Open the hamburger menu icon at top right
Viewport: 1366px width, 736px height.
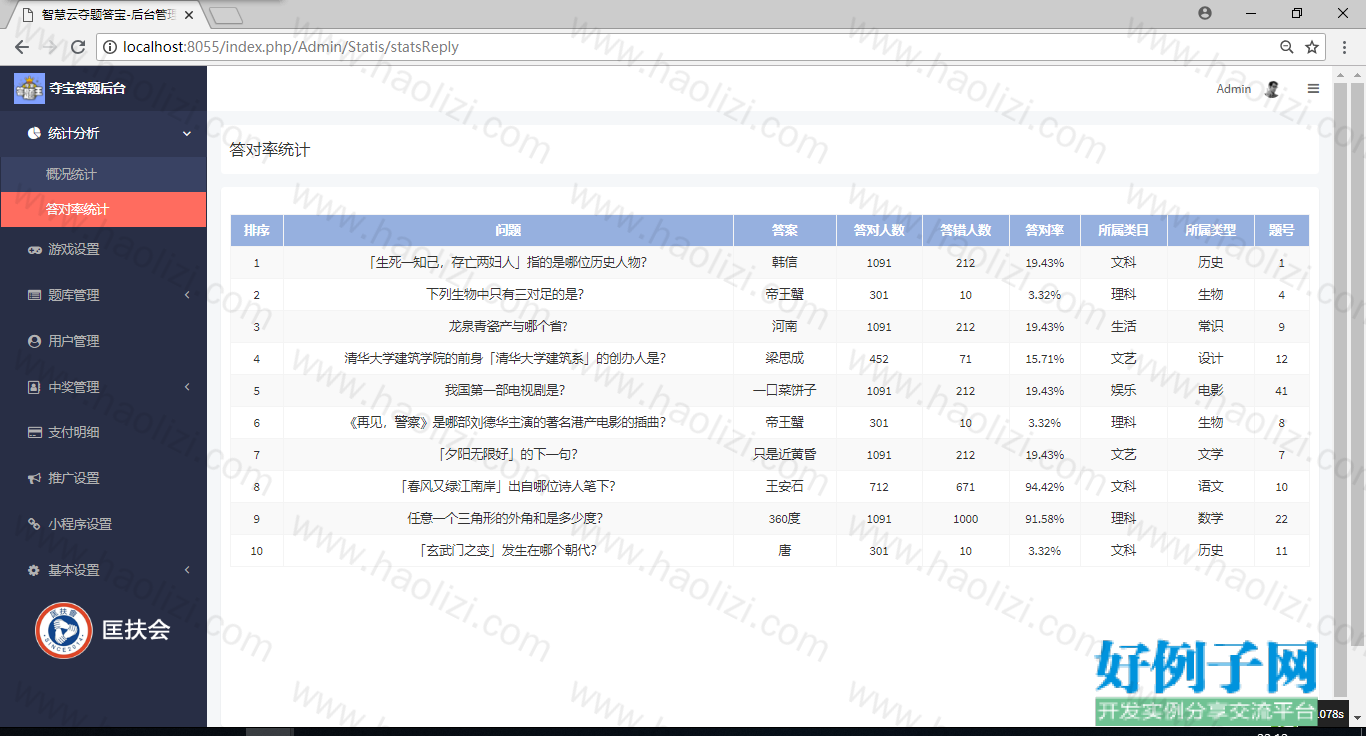pyautogui.click(x=1313, y=89)
